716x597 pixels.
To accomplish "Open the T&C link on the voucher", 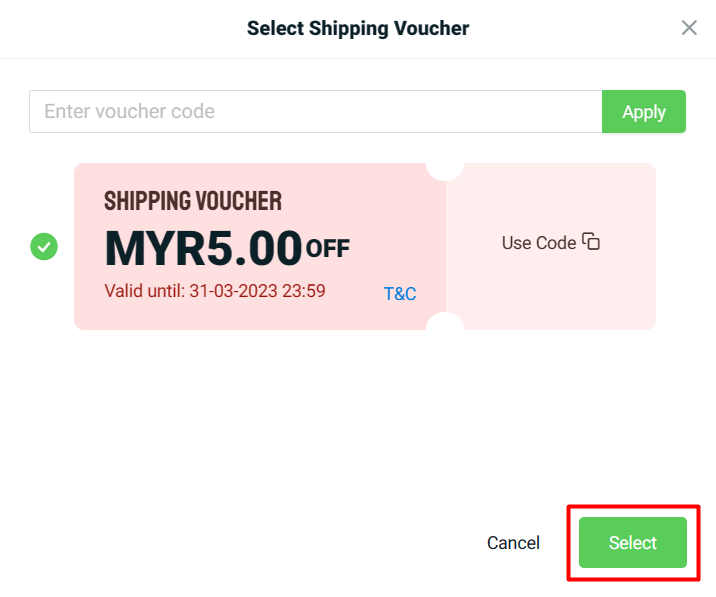I will coord(400,294).
